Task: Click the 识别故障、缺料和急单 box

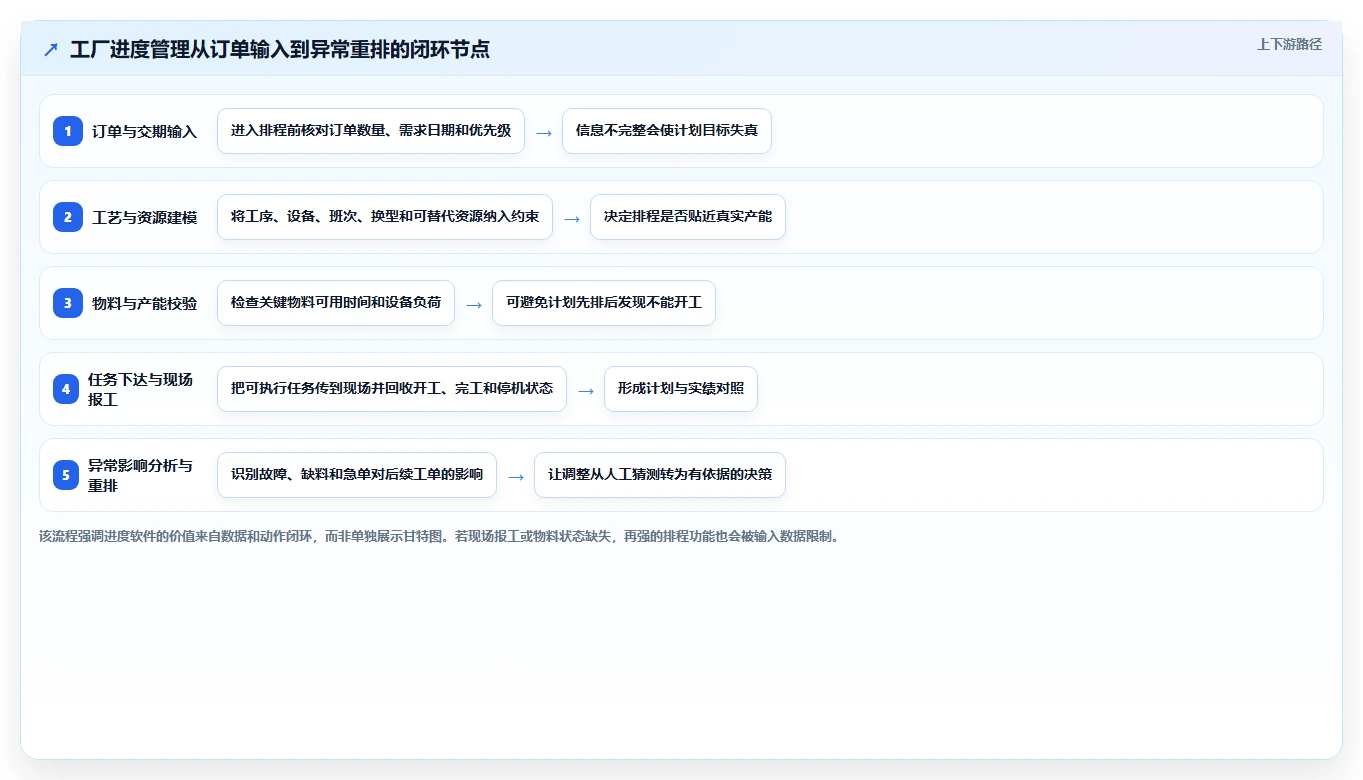Action: pos(357,475)
